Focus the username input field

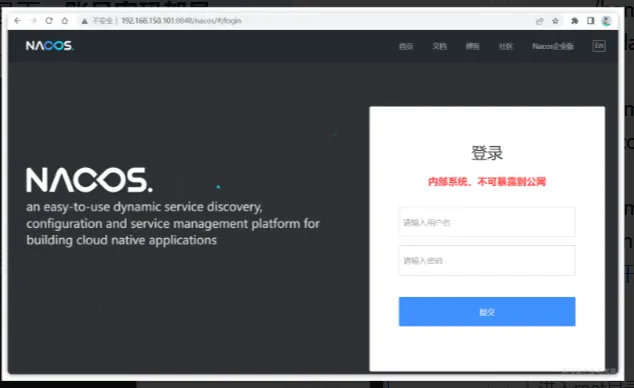click(x=487, y=222)
